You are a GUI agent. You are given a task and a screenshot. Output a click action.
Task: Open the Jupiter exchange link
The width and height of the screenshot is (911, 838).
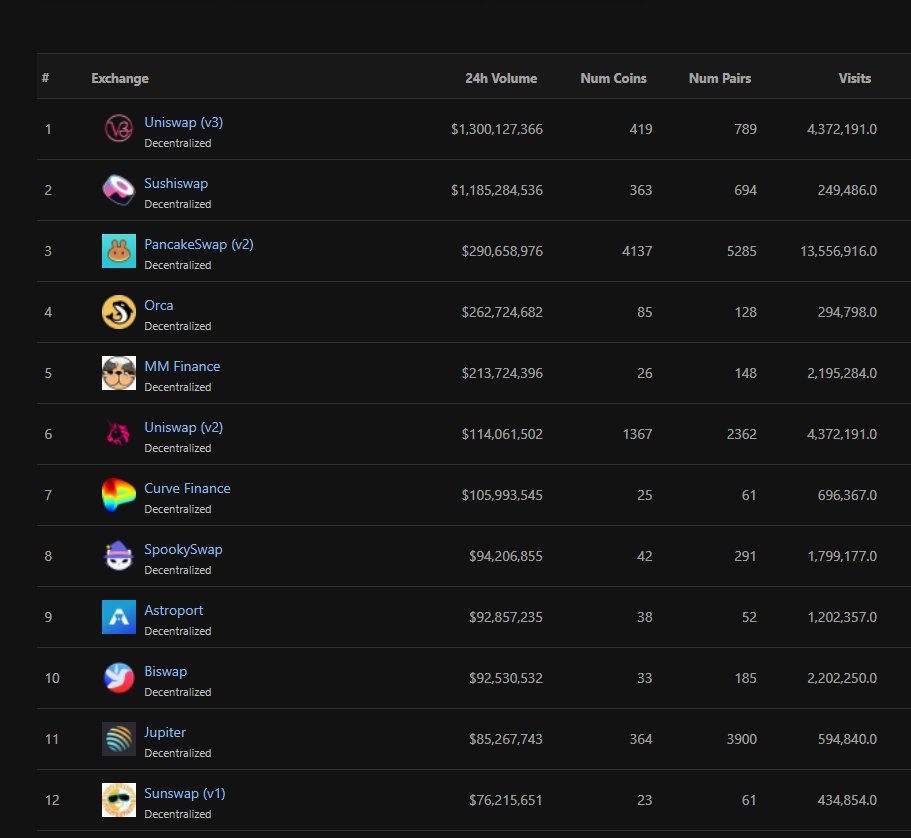(165, 732)
